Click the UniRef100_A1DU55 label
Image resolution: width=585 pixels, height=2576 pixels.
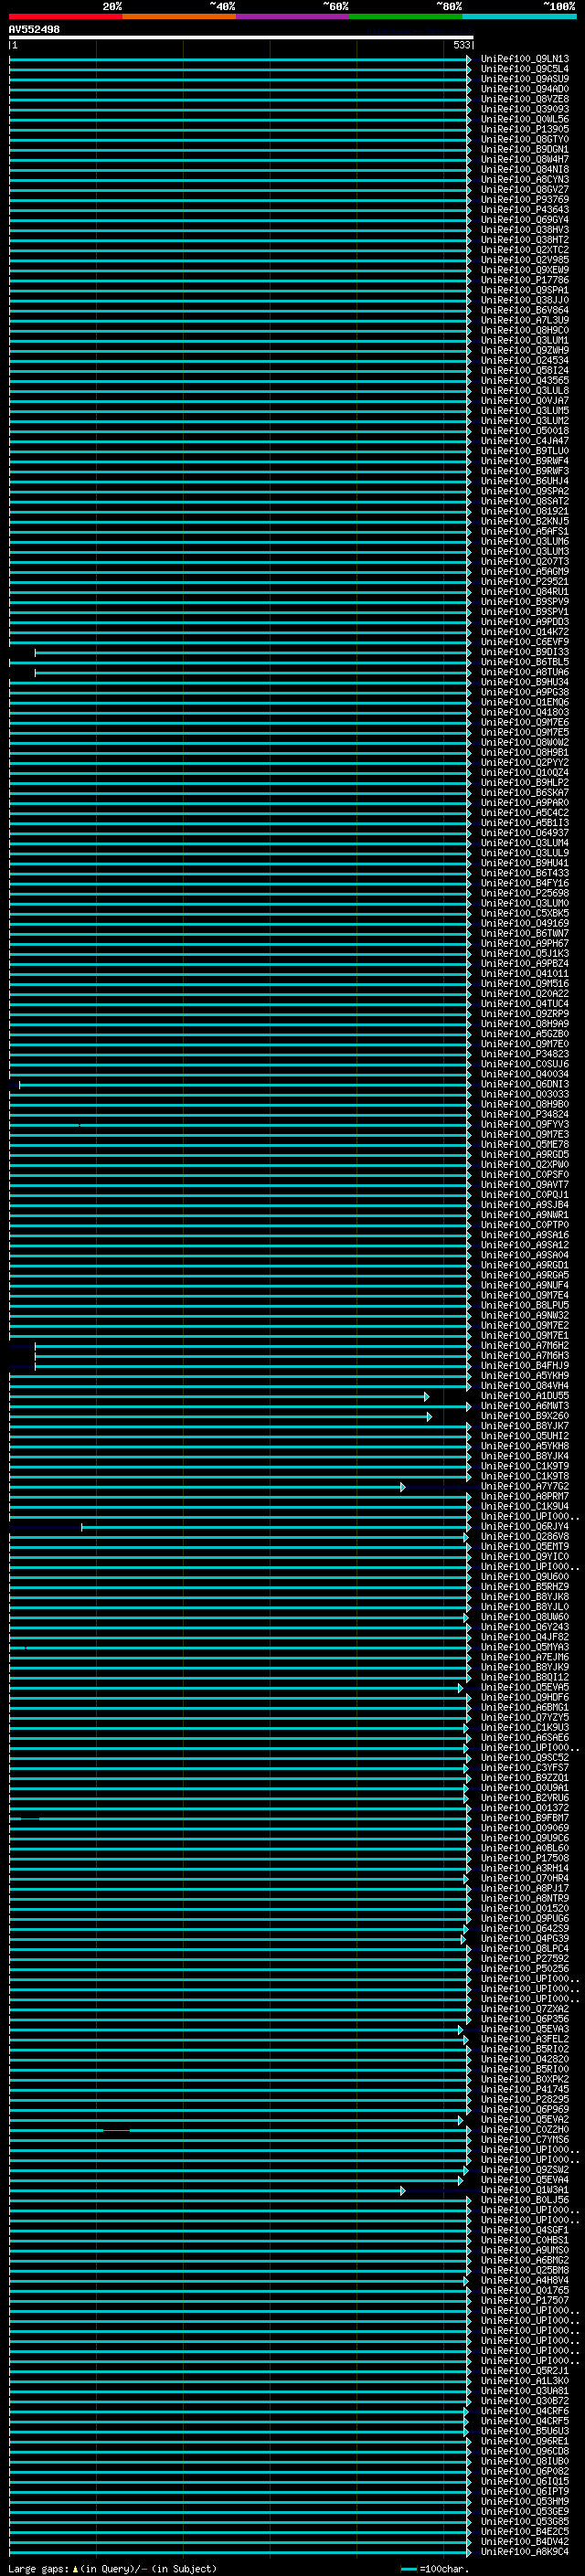tap(525, 1395)
